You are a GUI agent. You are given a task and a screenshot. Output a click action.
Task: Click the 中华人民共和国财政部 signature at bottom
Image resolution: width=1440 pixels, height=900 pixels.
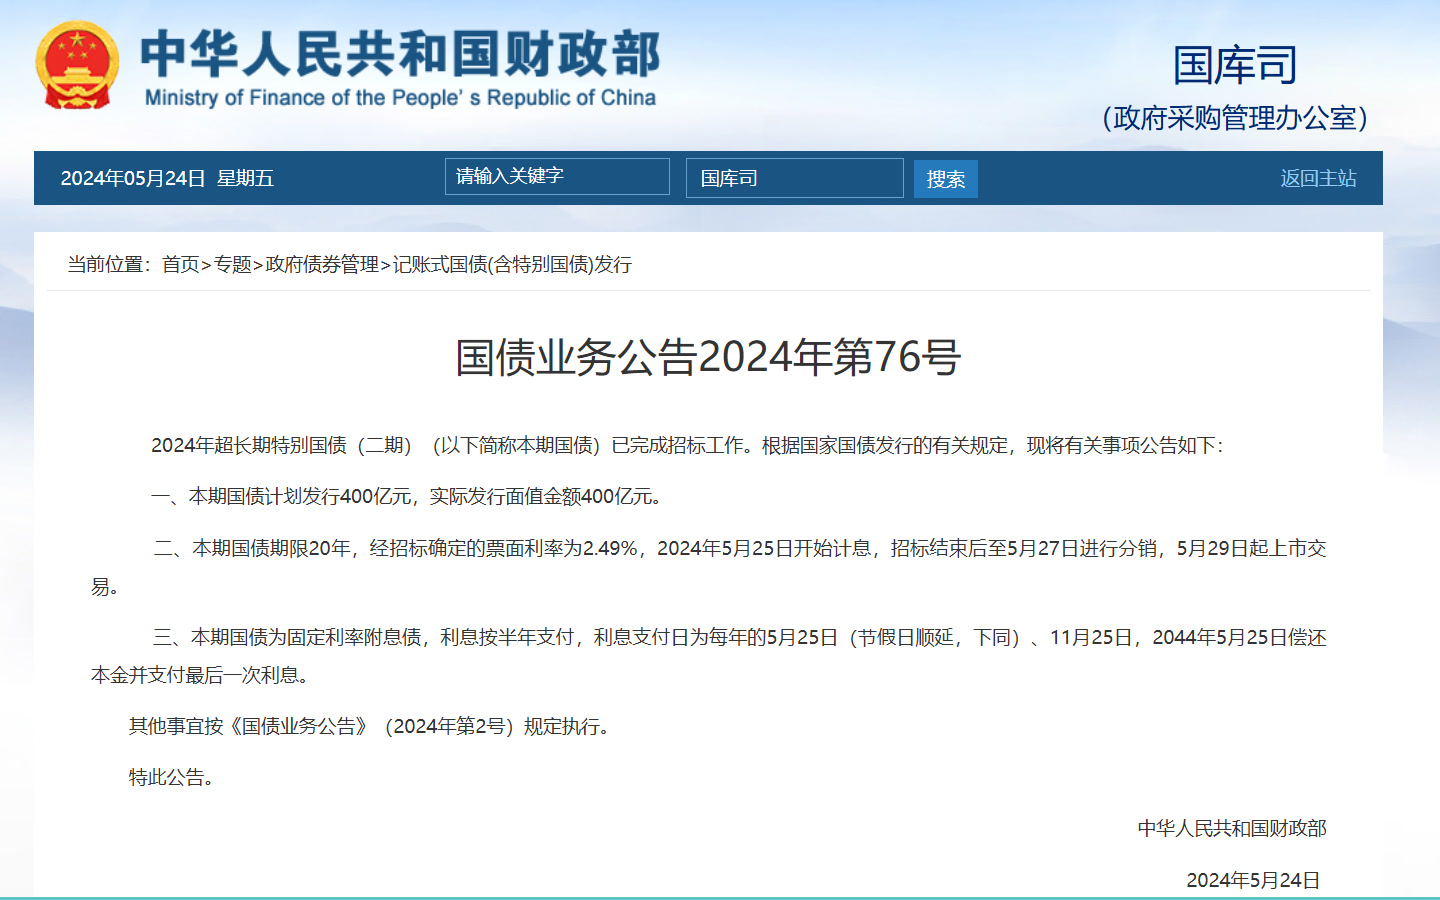point(1231,828)
